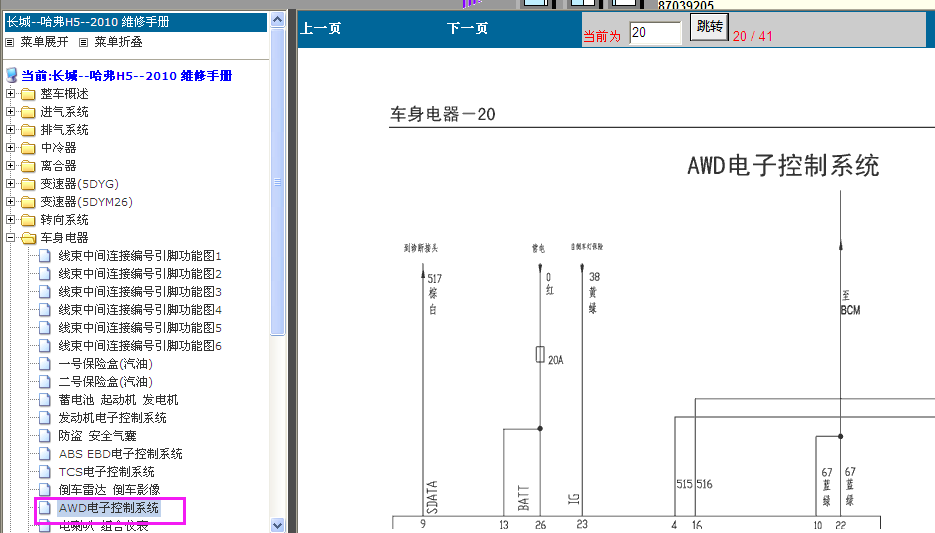Open 线束中间连接编号引脚功能图2 page

(x=140, y=274)
